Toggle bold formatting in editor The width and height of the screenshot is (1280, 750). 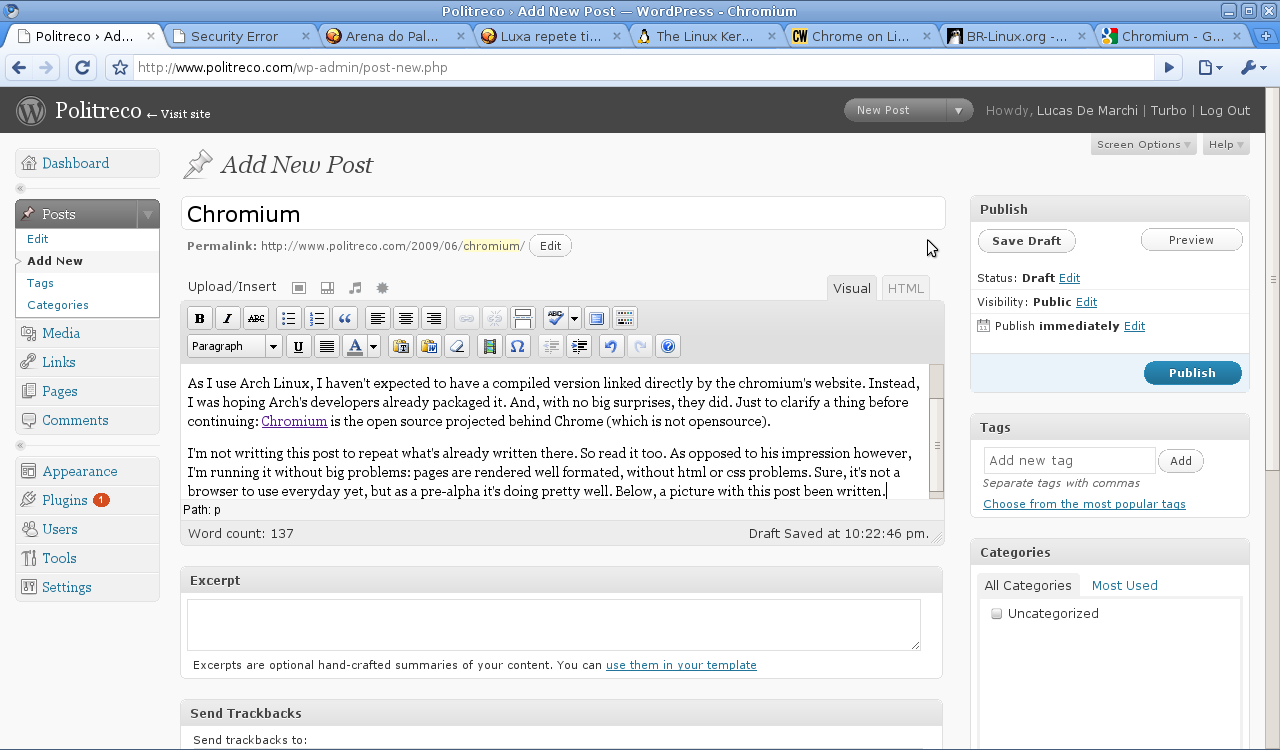click(200, 318)
